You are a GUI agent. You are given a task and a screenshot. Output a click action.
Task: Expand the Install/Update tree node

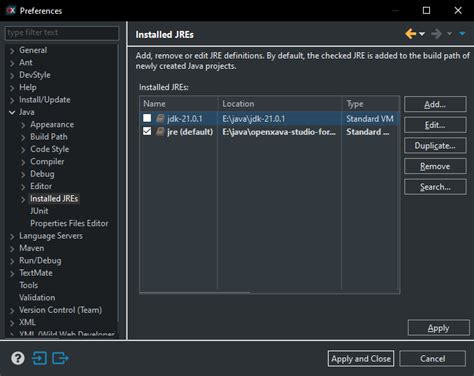pos(12,100)
